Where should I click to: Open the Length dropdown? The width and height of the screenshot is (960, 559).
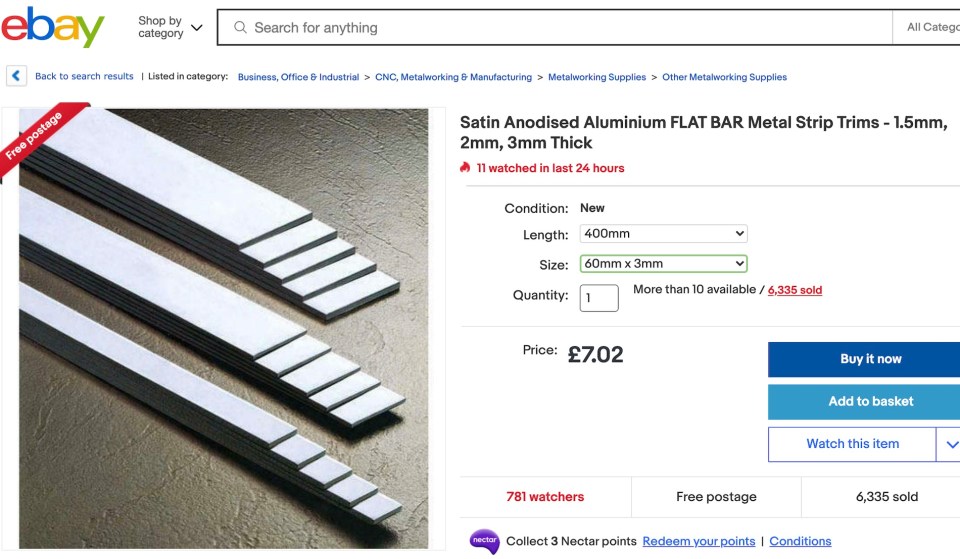coord(663,234)
